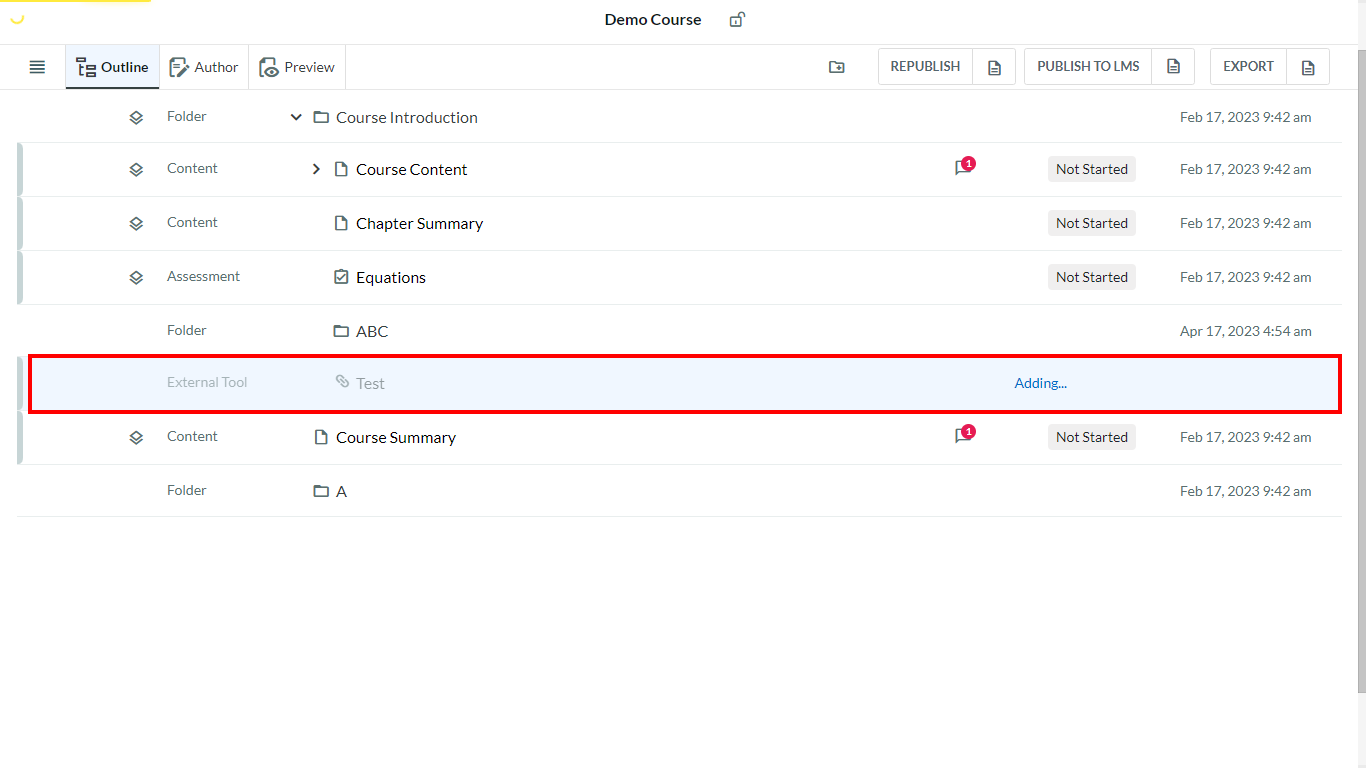Click the EXPORT button
The height and width of the screenshot is (768, 1366).
pyautogui.click(x=1248, y=67)
